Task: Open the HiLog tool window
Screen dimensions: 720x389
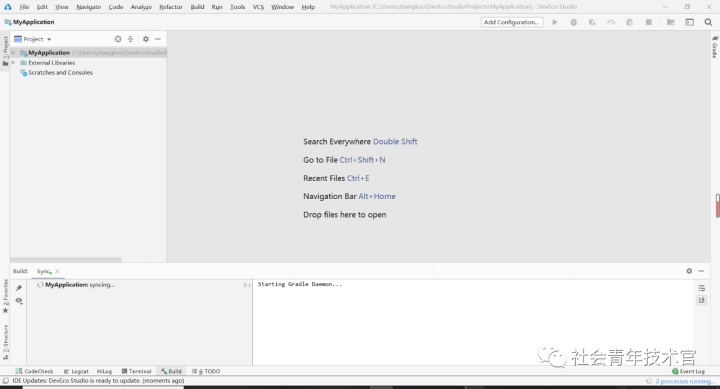Action: pyautogui.click(x=104, y=371)
